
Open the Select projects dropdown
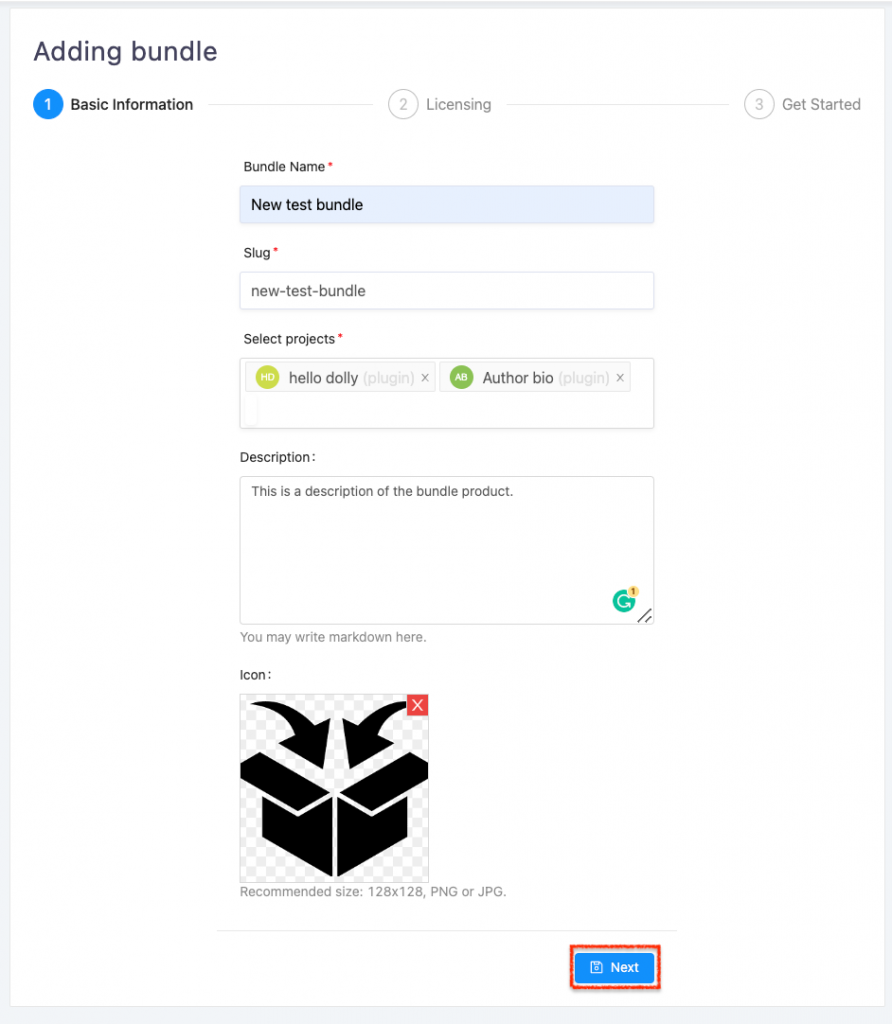pos(447,411)
